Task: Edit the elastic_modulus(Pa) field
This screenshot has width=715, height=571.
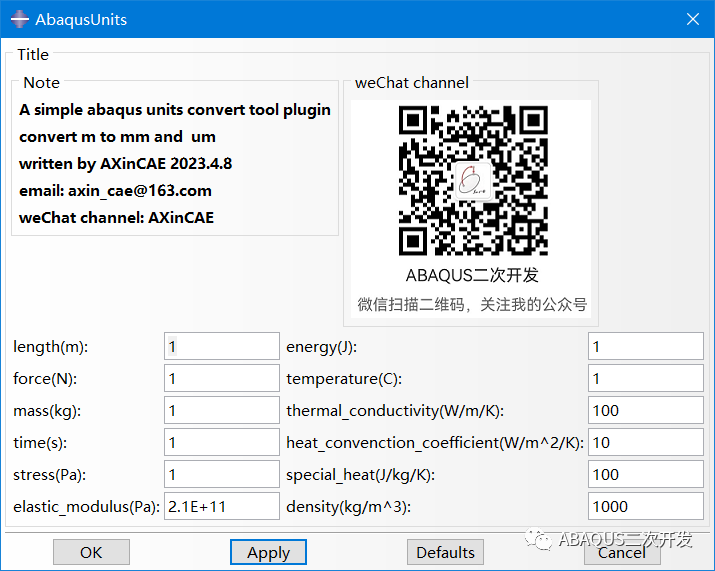Action: 222,506
